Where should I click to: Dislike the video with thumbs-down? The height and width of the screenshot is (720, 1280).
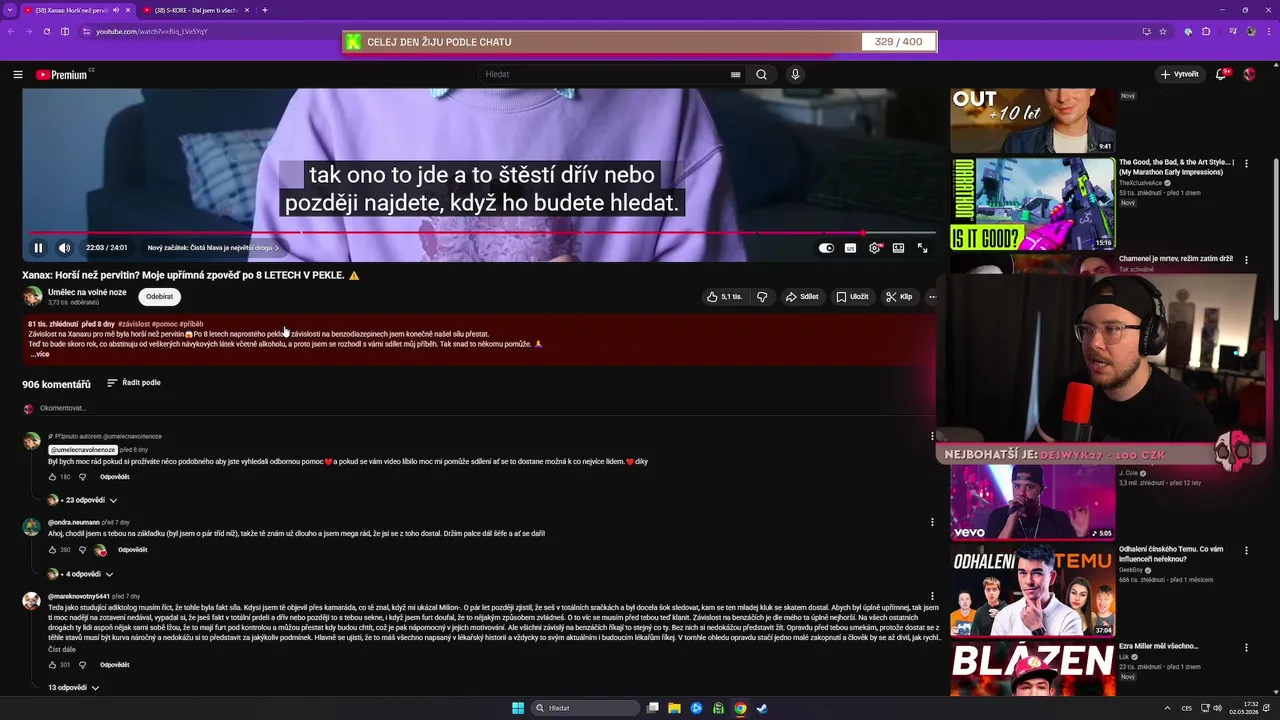tap(762, 297)
